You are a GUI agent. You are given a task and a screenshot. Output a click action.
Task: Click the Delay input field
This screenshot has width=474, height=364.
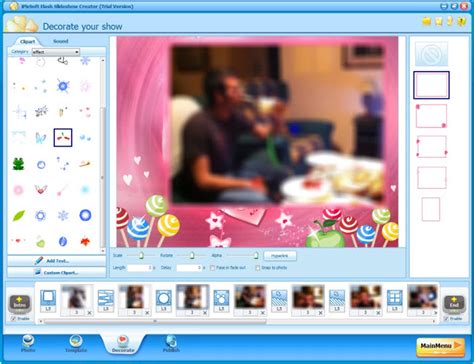coord(189,268)
